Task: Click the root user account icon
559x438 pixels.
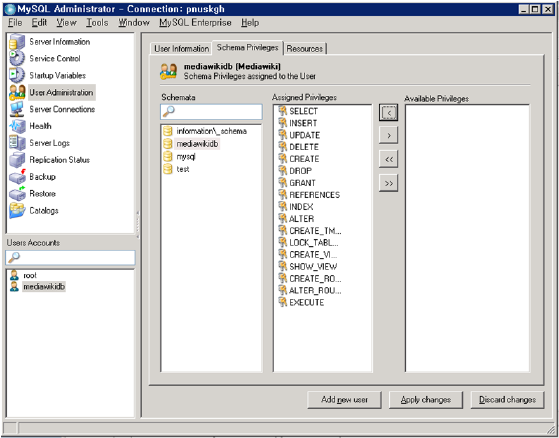Action: point(14,275)
